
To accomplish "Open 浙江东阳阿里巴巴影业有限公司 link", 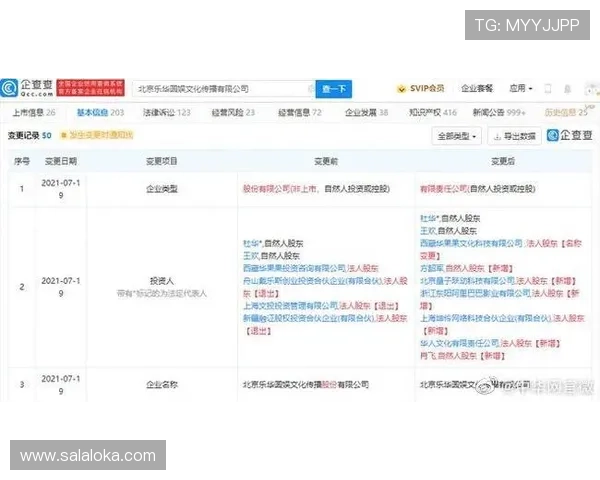I will (476, 293).
